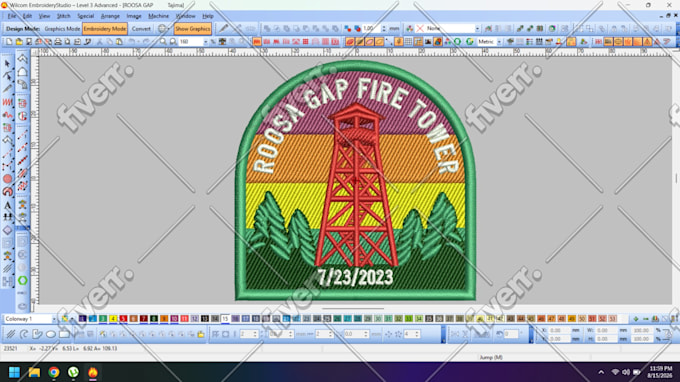Viewport: 680px width, 382px height.
Task: Click the taskbar clock showing 11:59 PM
Action: (660, 372)
